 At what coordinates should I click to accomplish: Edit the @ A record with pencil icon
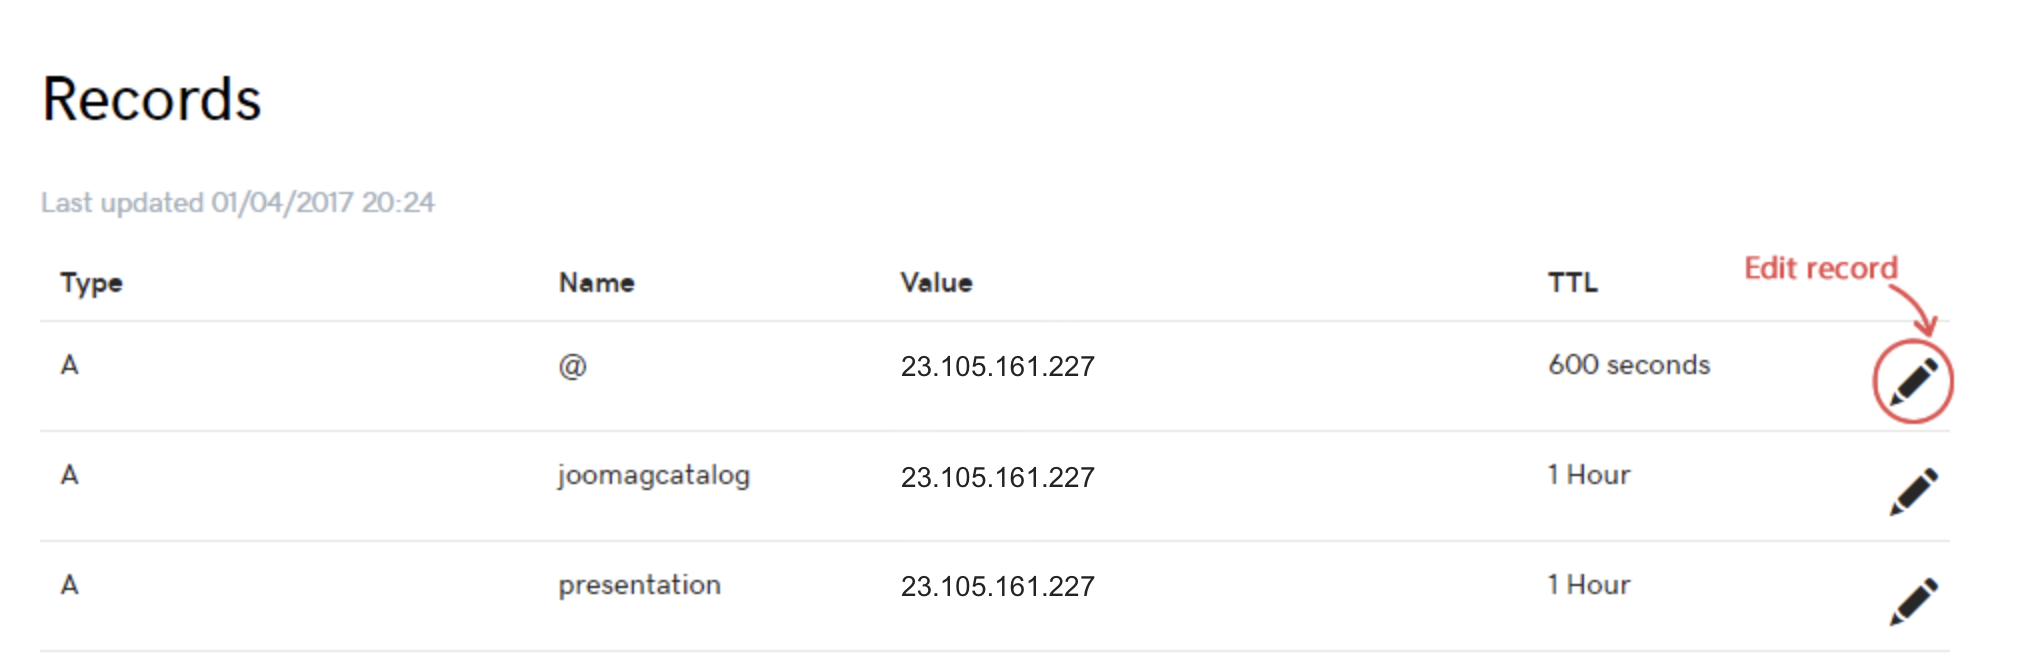pyautogui.click(x=1913, y=382)
